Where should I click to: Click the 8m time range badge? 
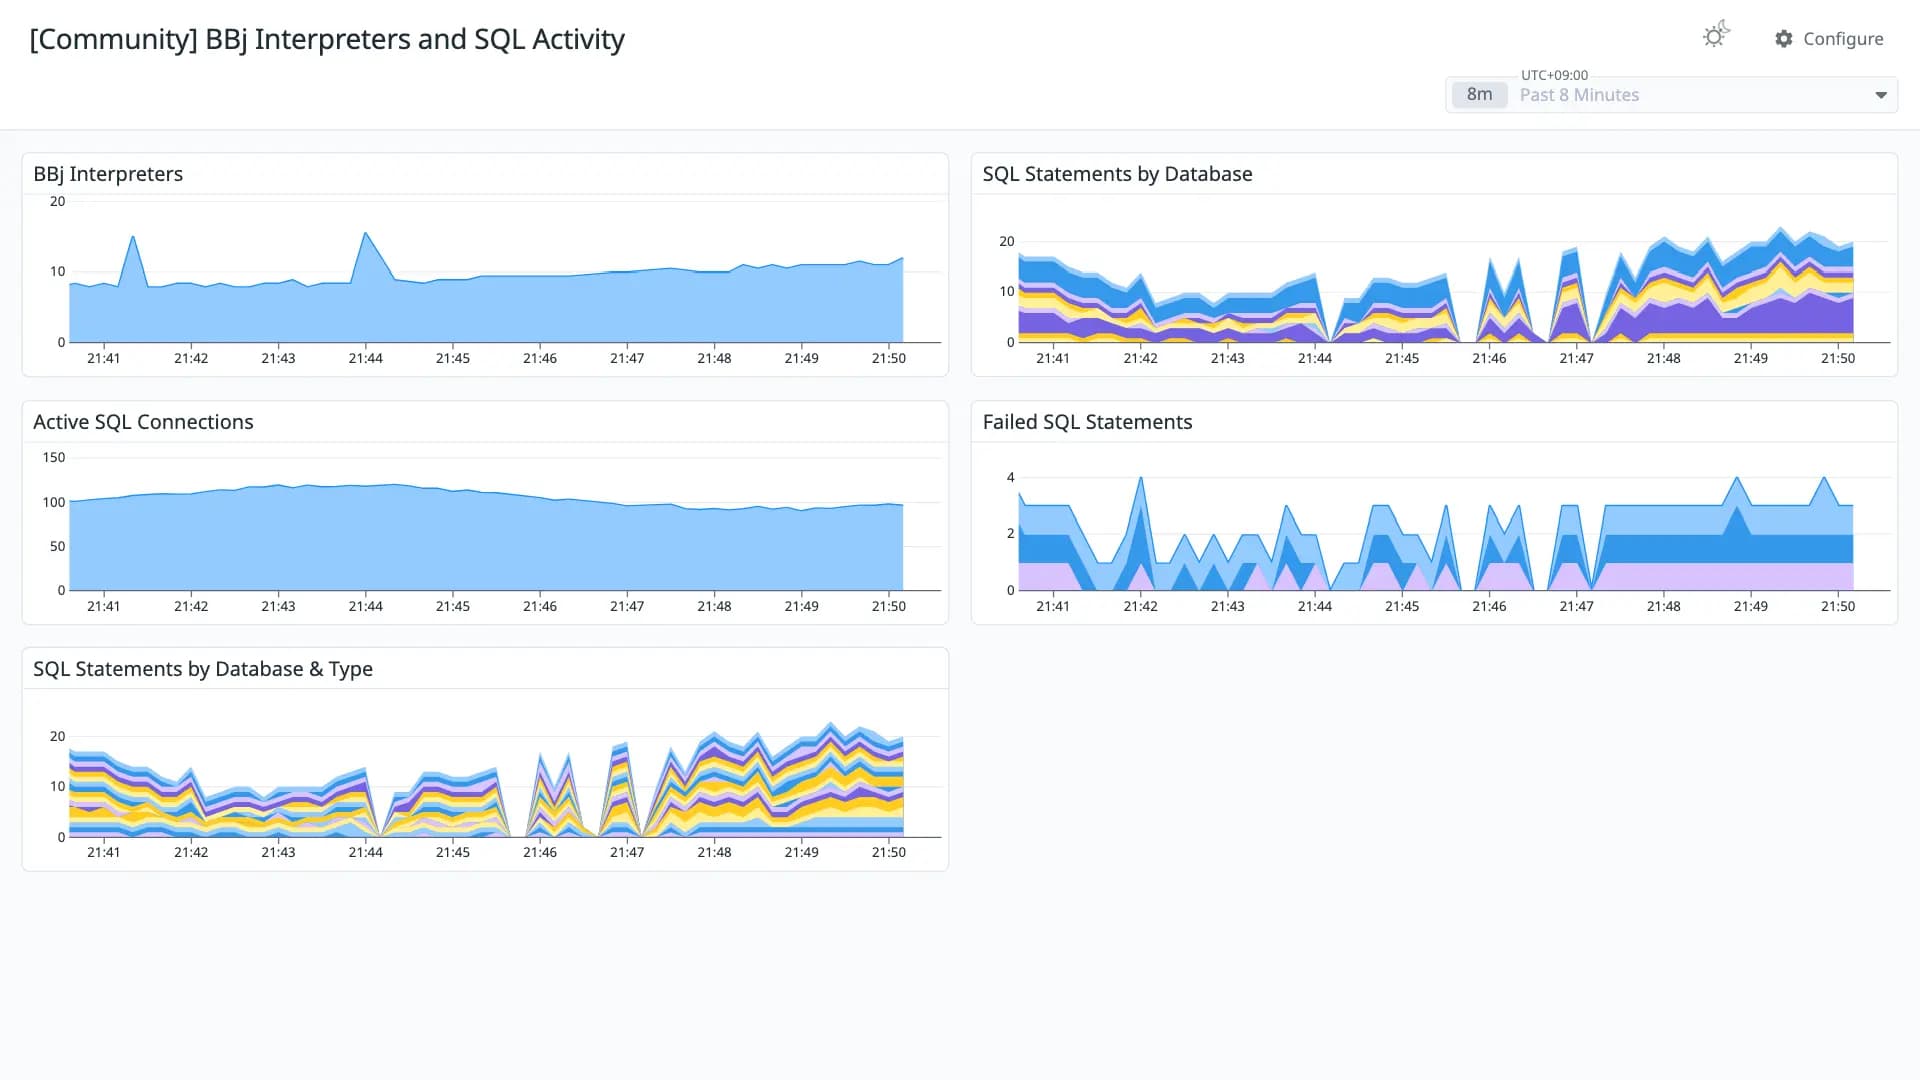click(1479, 95)
